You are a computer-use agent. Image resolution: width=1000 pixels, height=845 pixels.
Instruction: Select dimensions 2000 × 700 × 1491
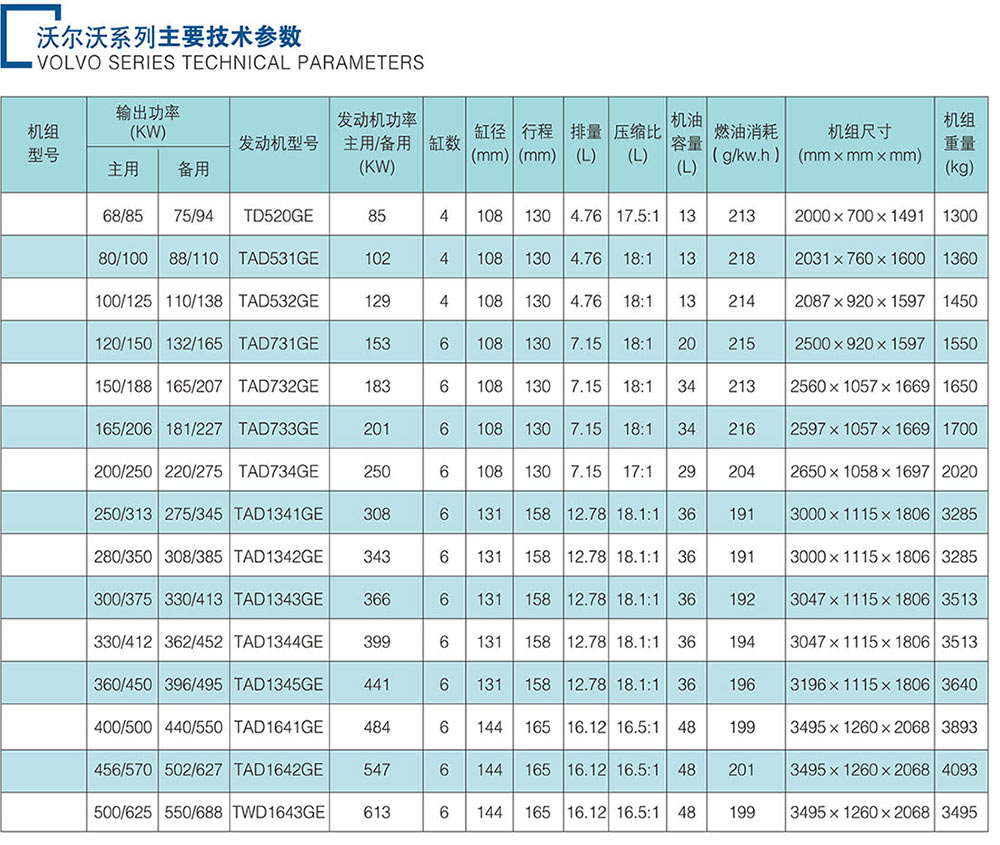[860, 216]
